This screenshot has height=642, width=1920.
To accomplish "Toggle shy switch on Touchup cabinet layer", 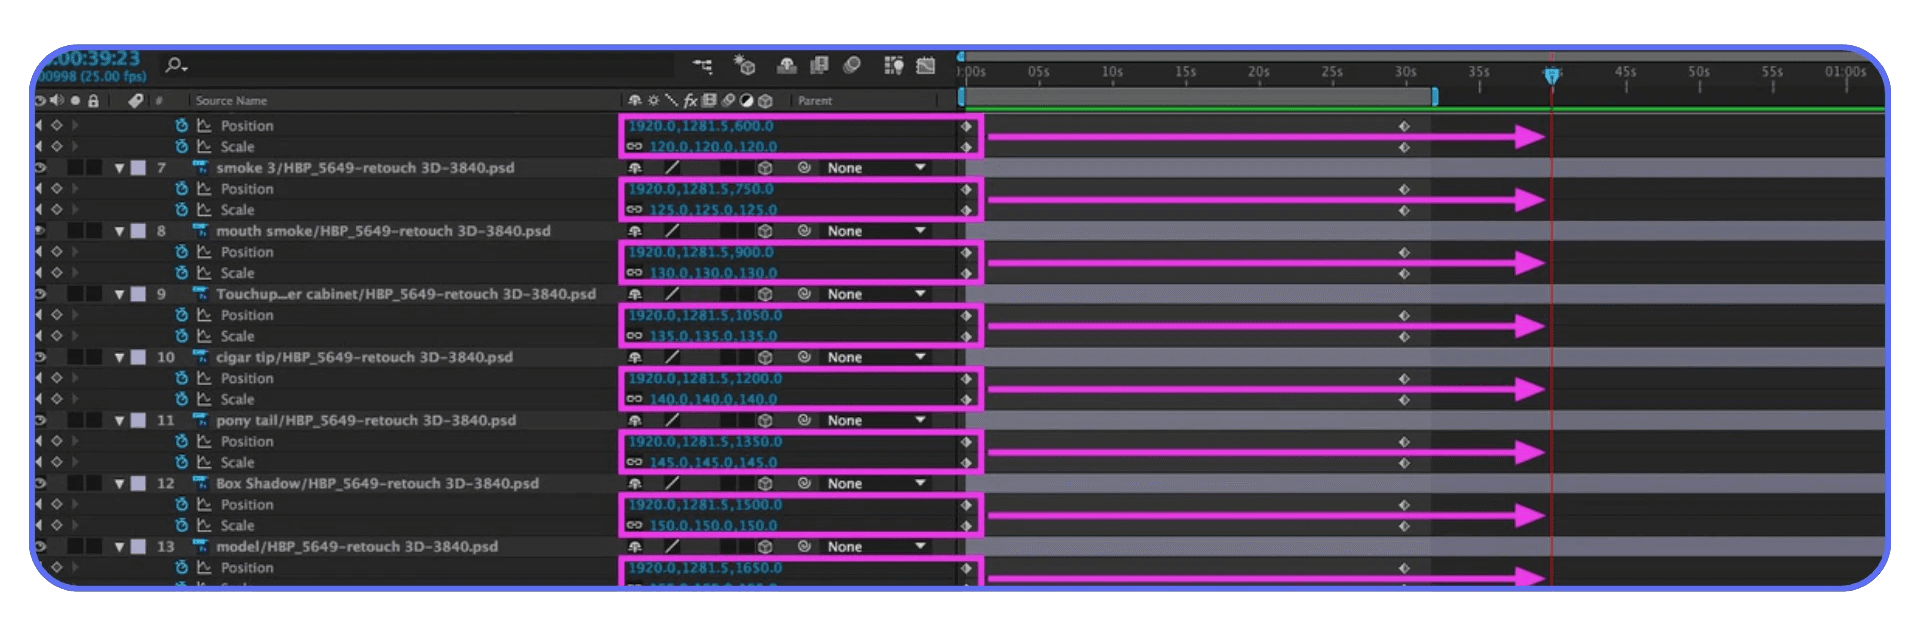I will click(x=634, y=294).
